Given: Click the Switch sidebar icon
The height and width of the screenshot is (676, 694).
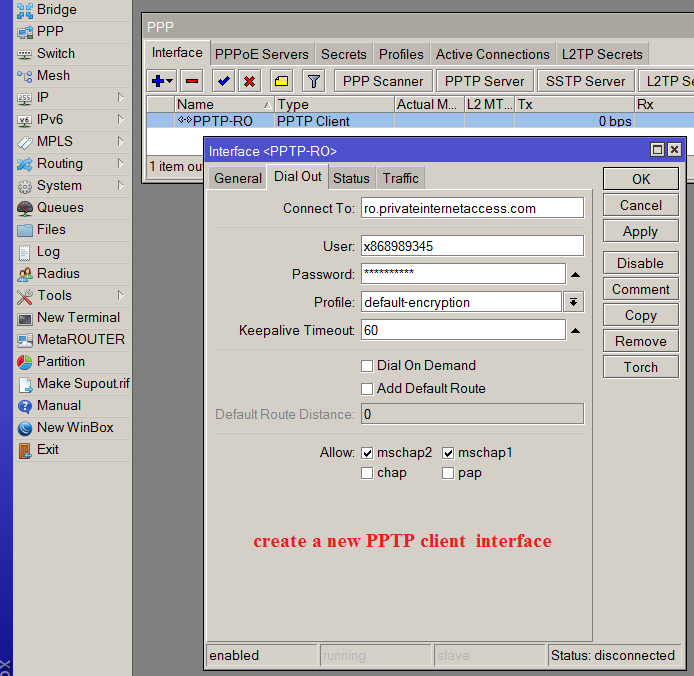Looking at the screenshot, I should [x=25, y=54].
